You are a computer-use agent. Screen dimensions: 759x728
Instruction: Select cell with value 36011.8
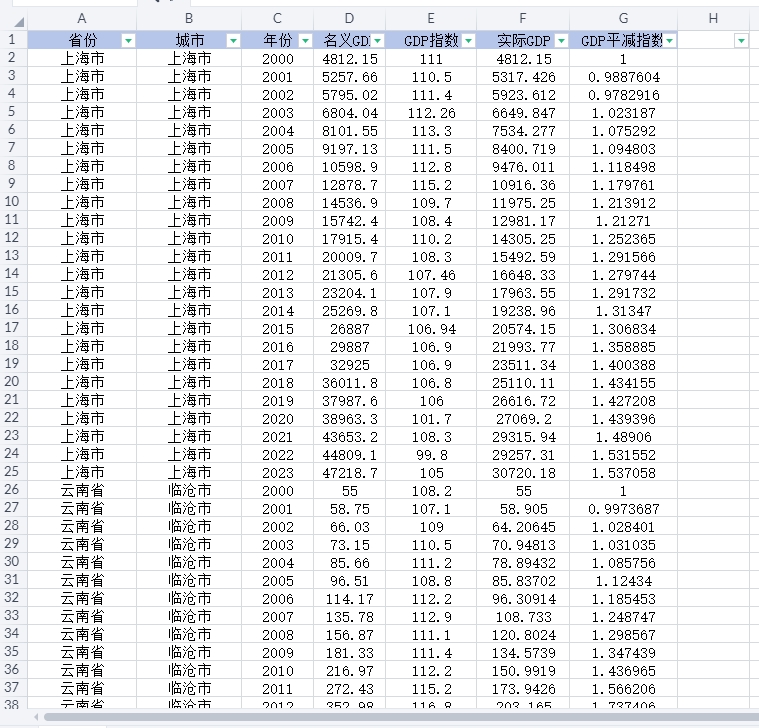349,382
